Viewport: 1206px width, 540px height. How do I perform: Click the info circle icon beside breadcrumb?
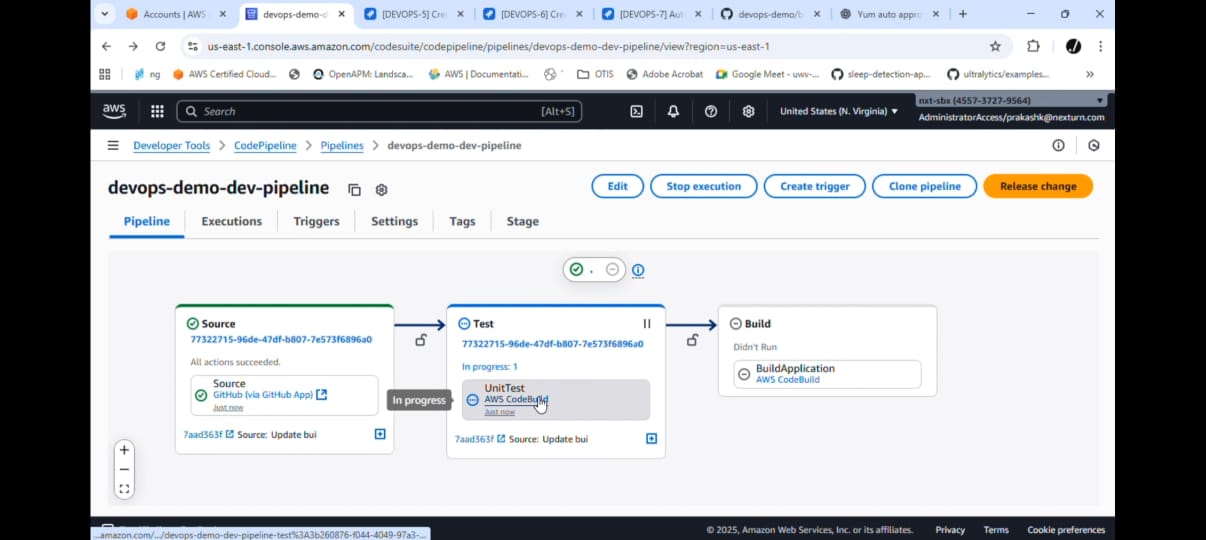(1058, 145)
